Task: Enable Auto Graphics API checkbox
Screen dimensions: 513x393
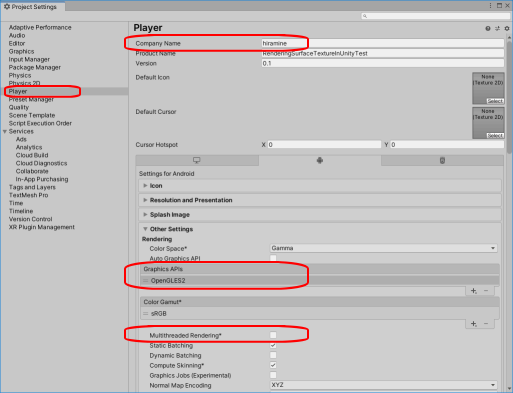Action: (x=273, y=258)
